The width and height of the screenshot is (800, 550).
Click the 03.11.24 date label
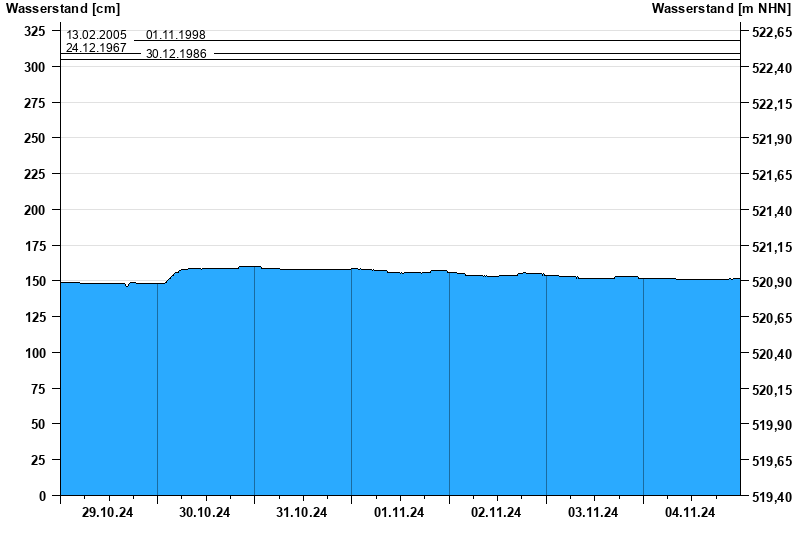[x=593, y=513]
